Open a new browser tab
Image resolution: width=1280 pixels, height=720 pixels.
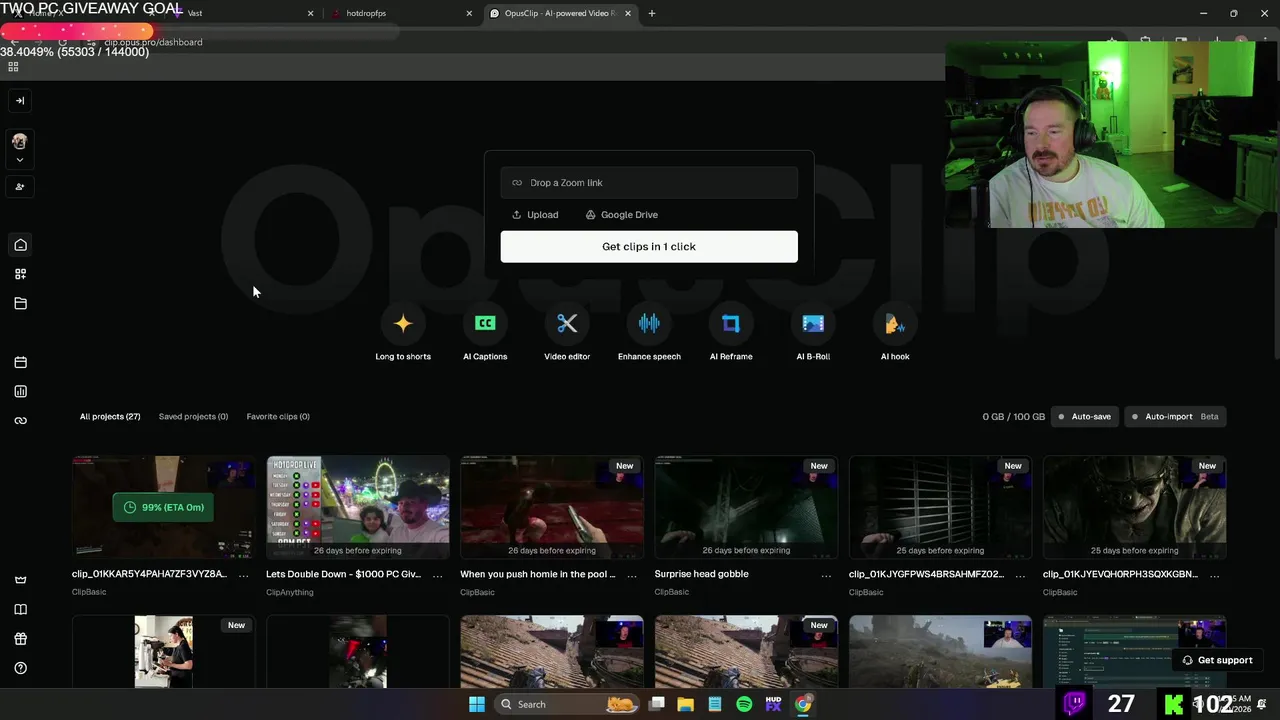coord(652,13)
